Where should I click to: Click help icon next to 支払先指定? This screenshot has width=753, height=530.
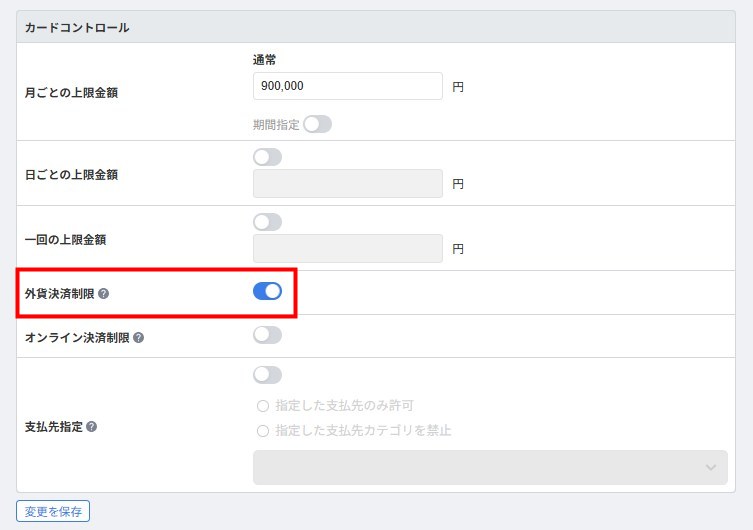92,426
